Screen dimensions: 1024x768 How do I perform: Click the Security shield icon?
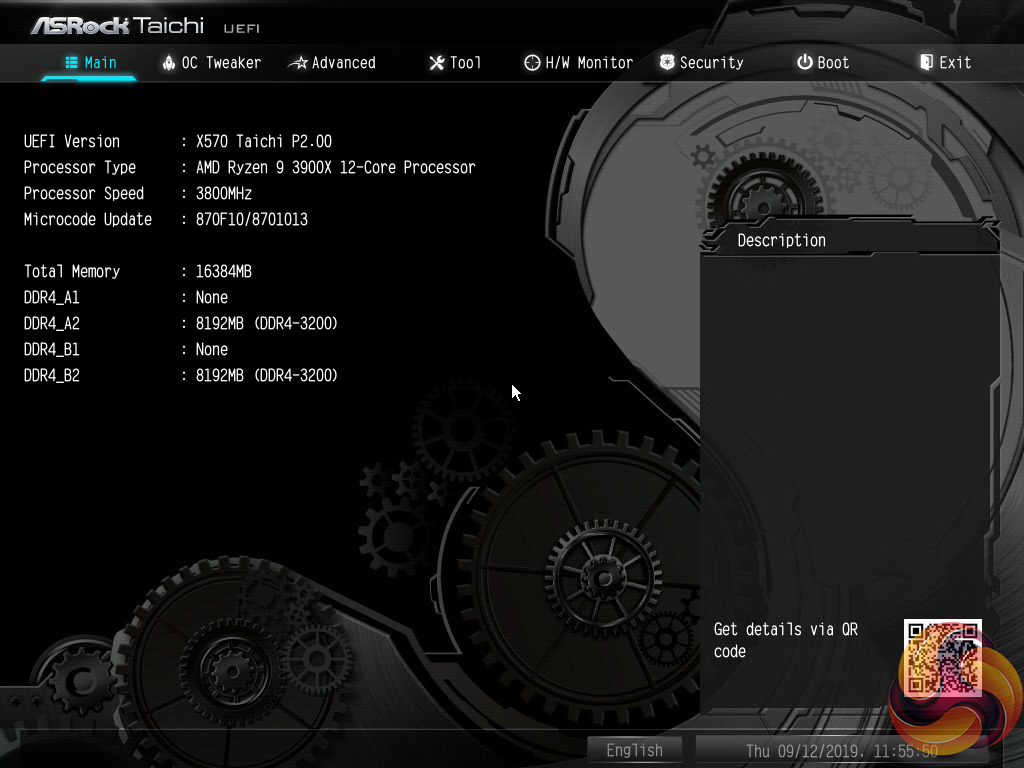click(x=667, y=62)
